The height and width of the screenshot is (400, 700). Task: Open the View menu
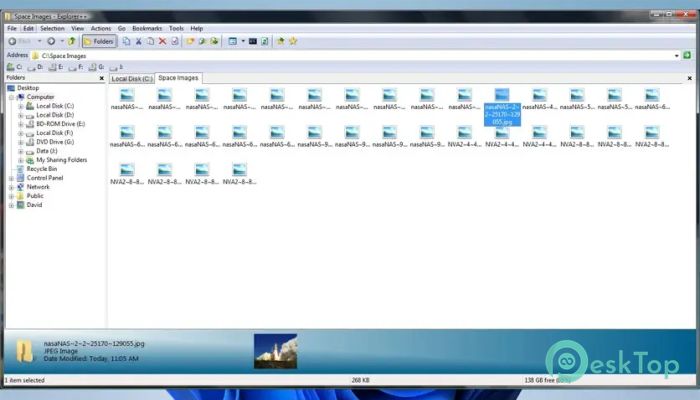coord(78,28)
